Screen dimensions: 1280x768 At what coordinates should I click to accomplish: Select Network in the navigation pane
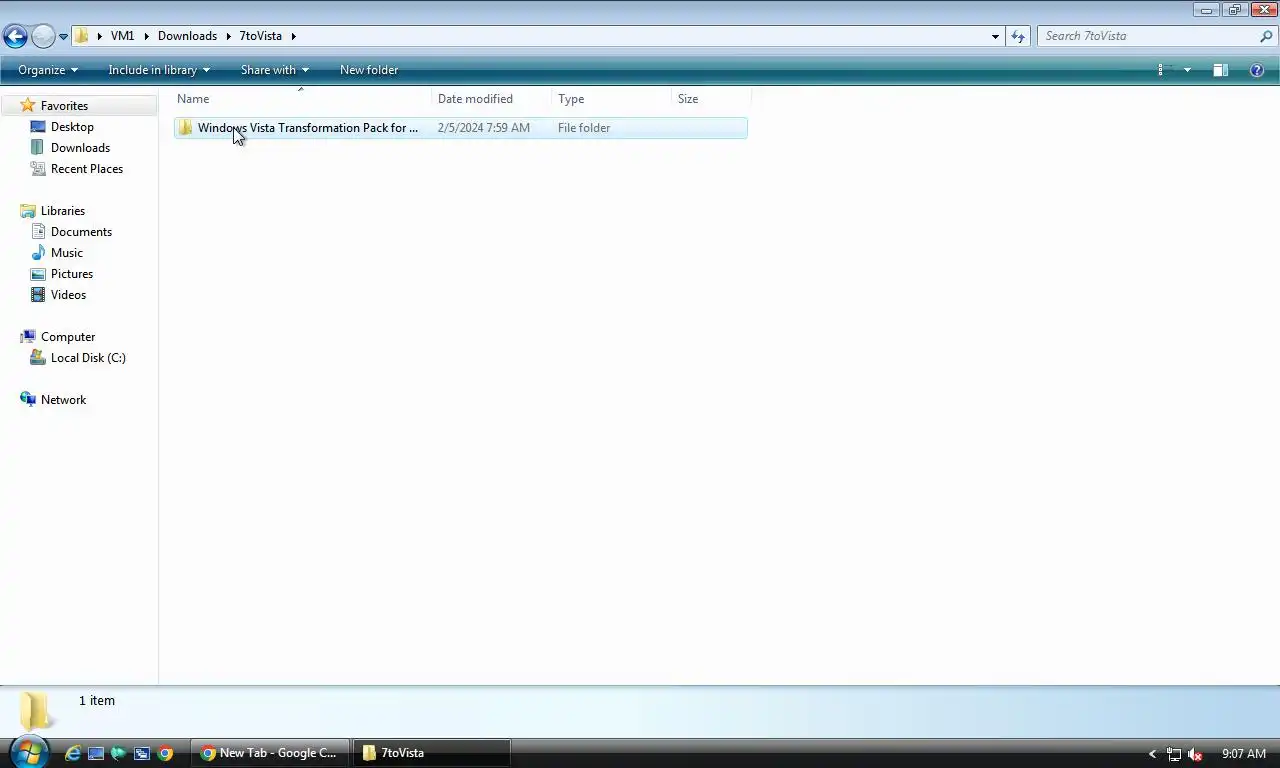(x=63, y=400)
